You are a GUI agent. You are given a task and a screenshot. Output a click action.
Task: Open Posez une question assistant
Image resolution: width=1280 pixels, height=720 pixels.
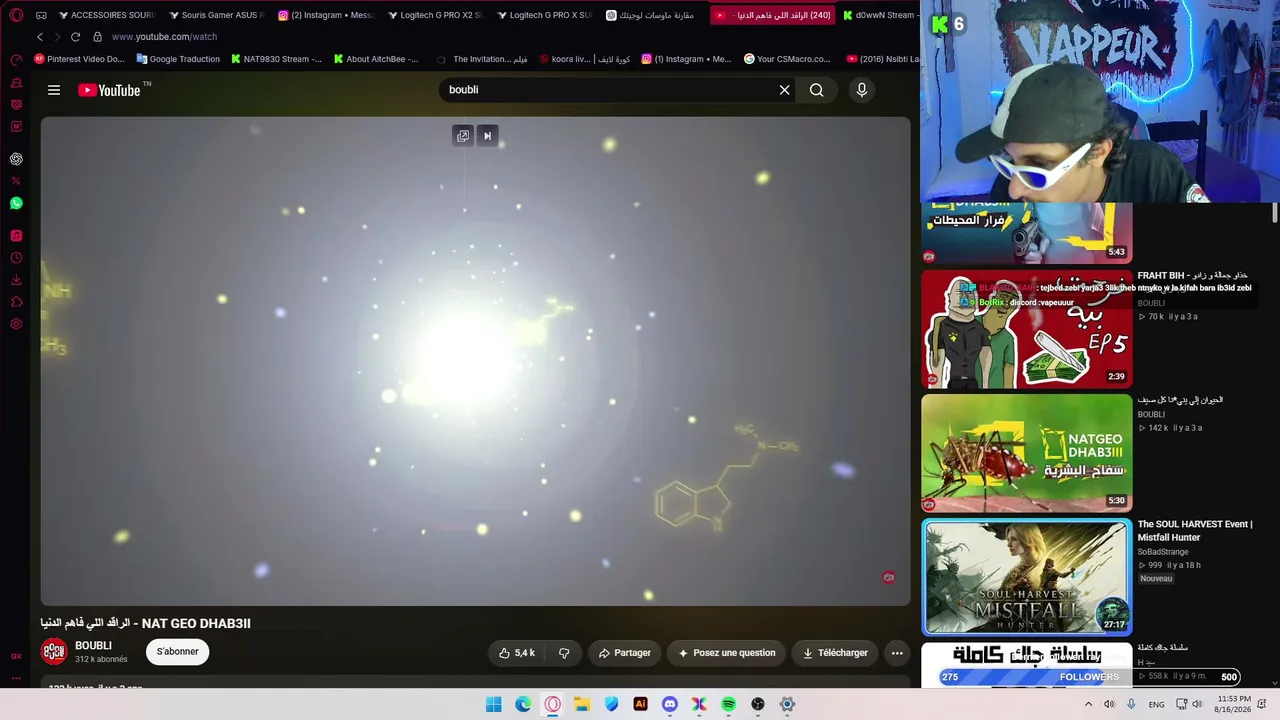pyautogui.click(x=727, y=653)
